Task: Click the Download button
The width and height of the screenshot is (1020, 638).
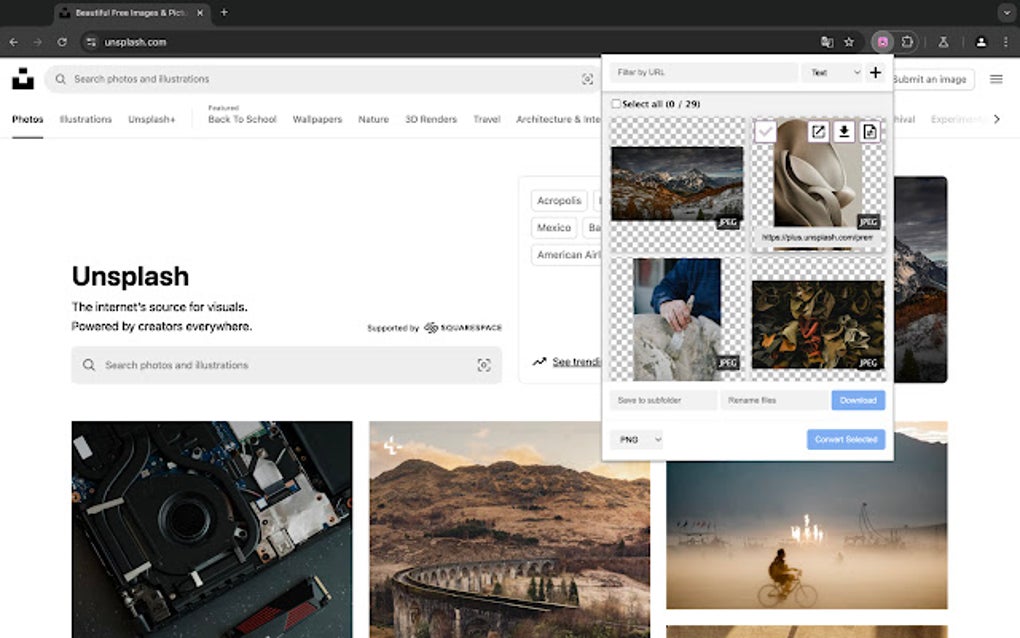Action: click(857, 400)
